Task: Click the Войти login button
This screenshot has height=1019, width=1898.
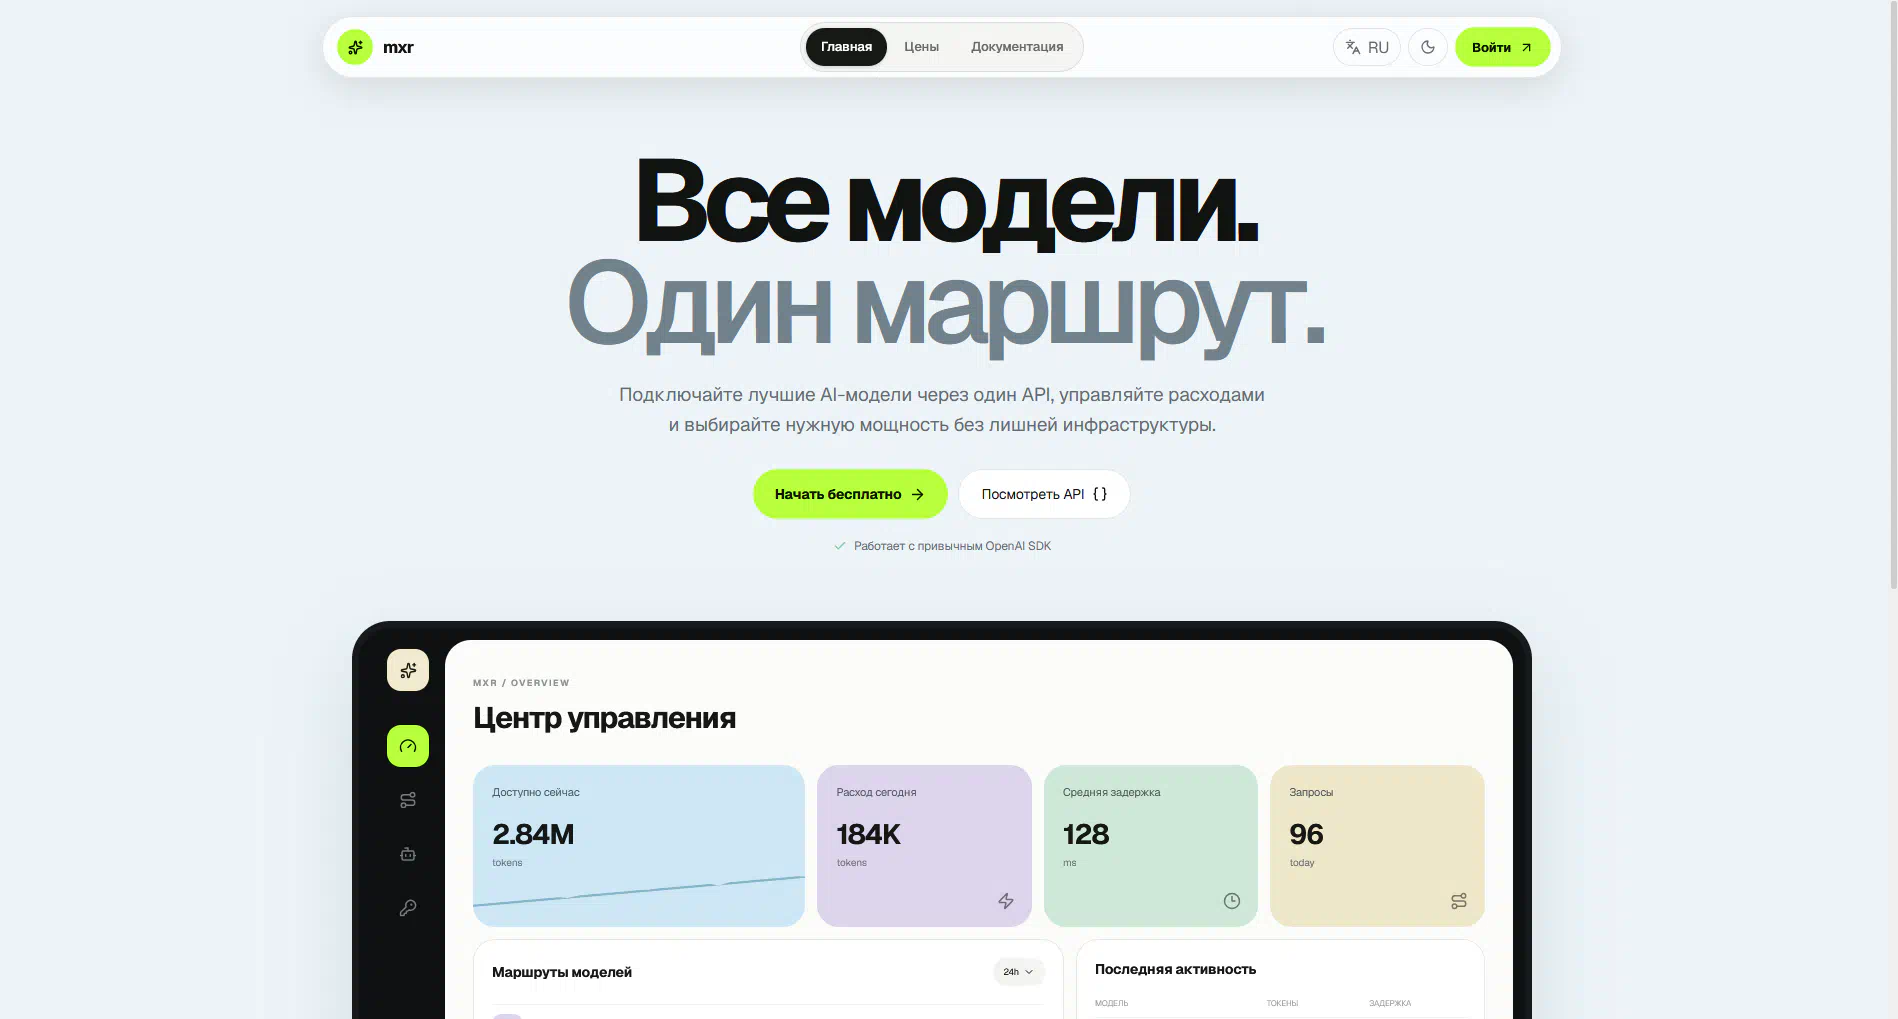Action: click(1502, 47)
